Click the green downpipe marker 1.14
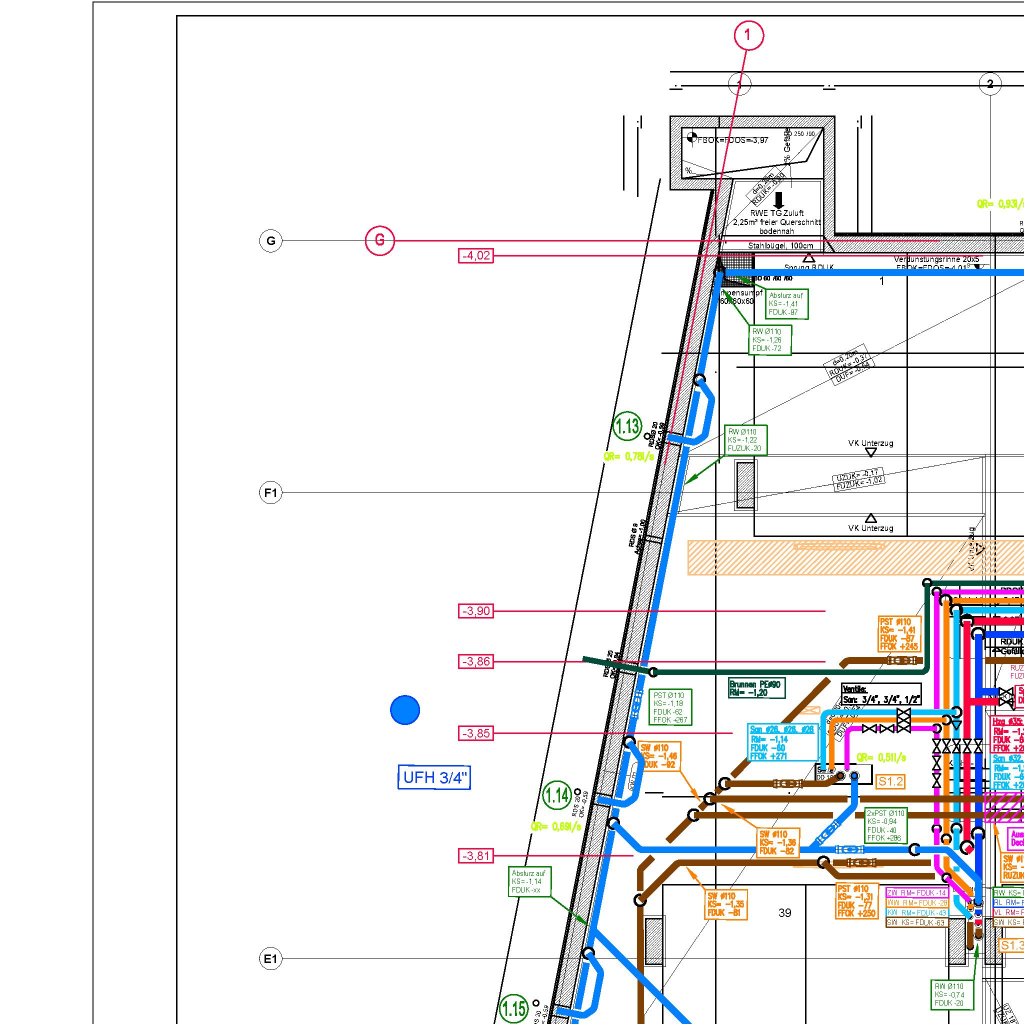The height and width of the screenshot is (1024, 1024). click(557, 797)
